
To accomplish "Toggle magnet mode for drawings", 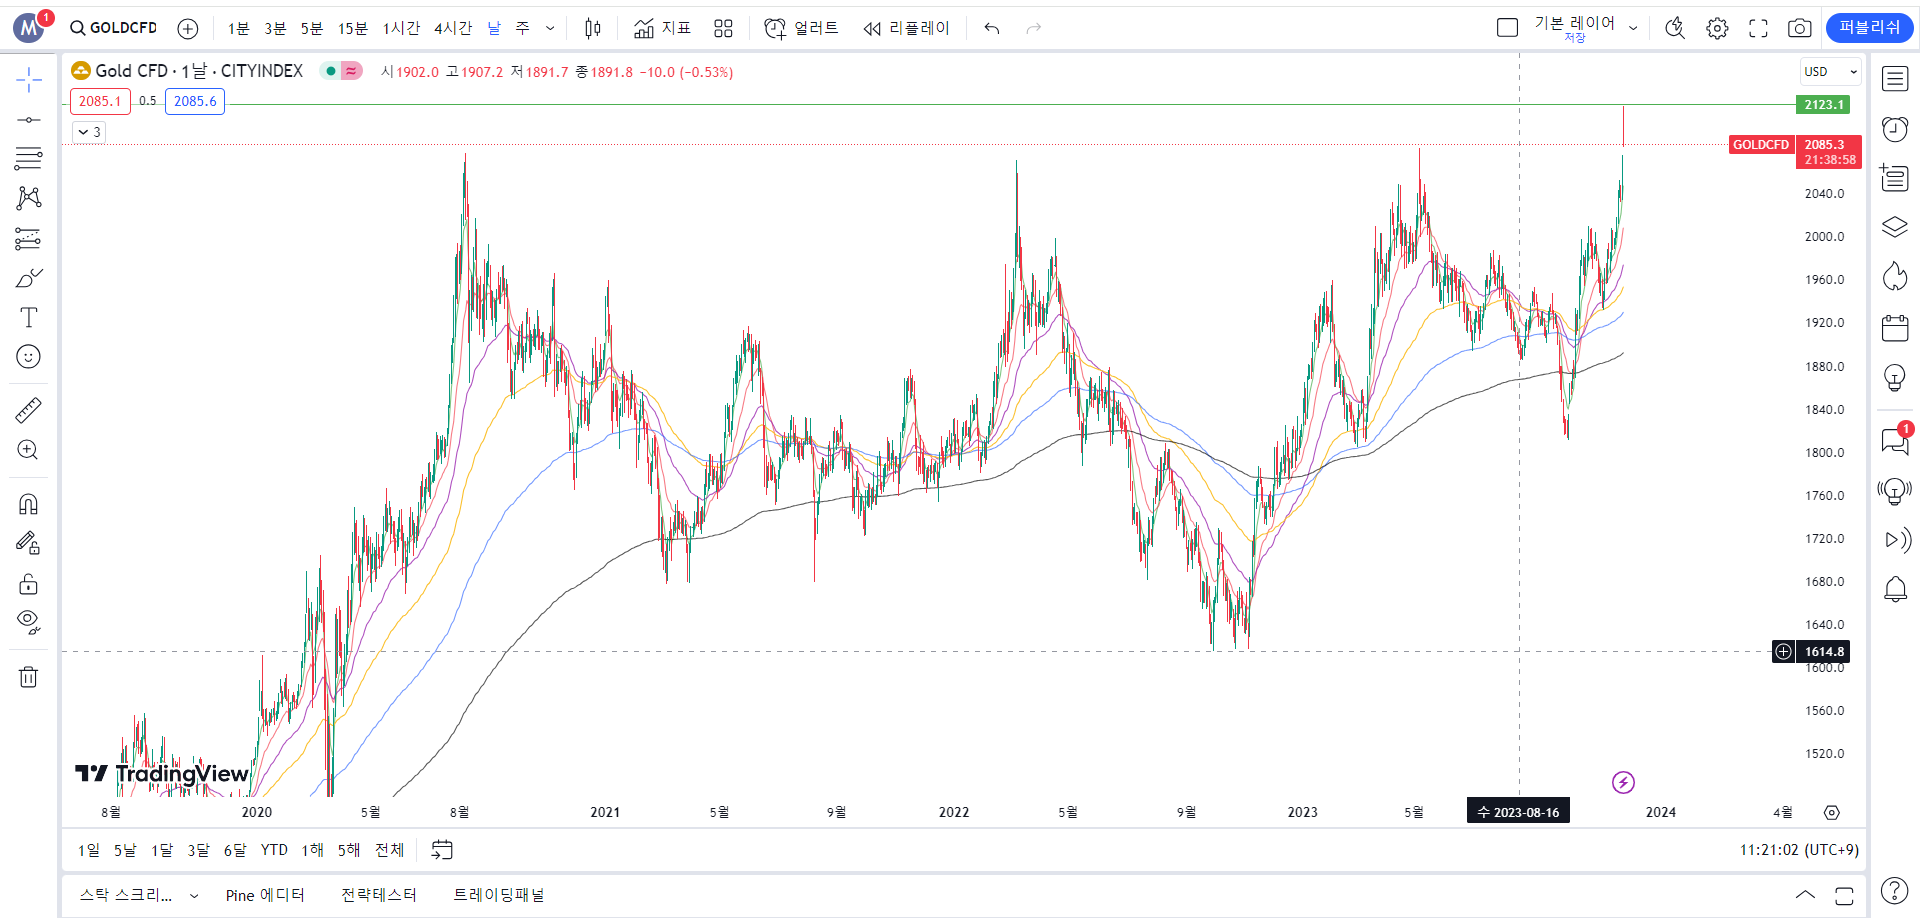I will (28, 504).
